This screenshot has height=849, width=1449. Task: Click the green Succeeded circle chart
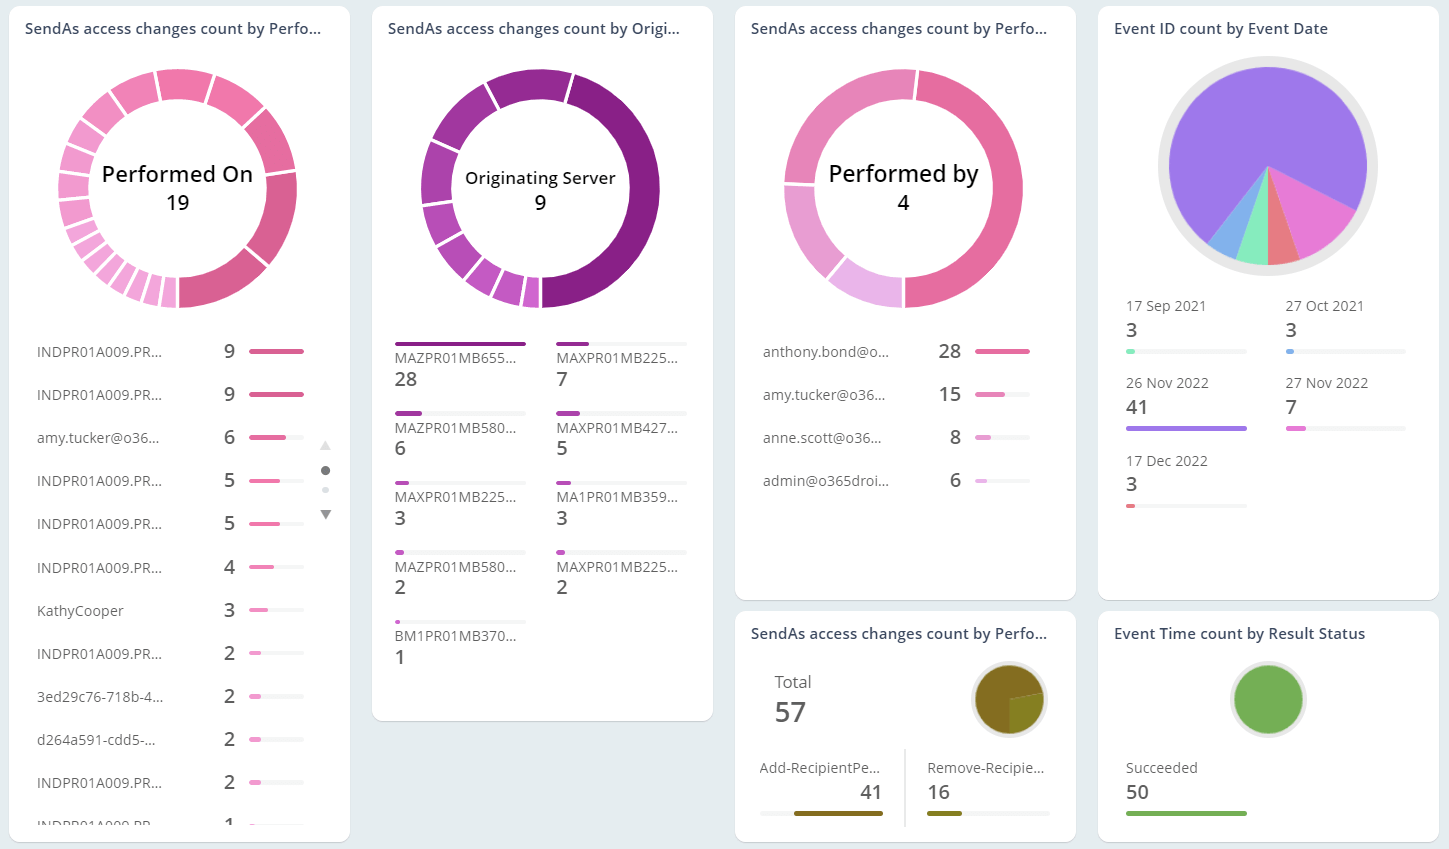(x=1268, y=699)
